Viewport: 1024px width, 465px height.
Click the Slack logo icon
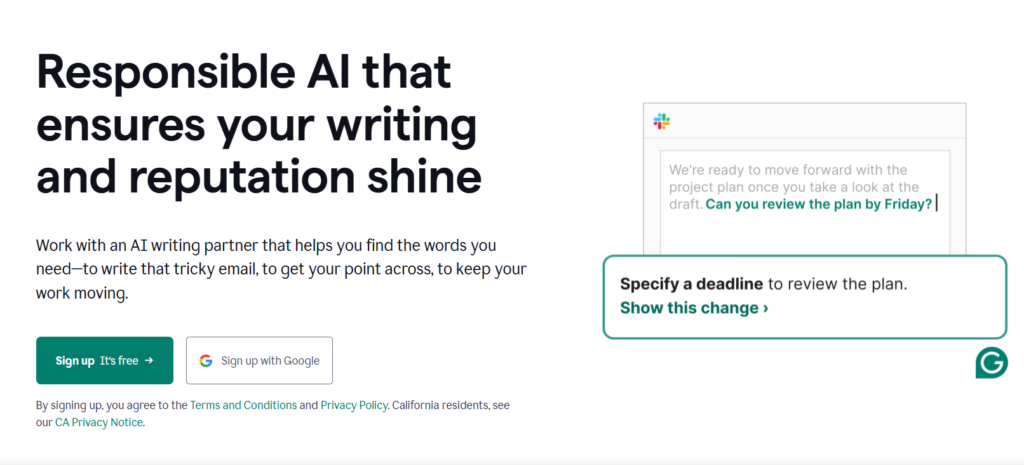pyautogui.click(x=662, y=121)
